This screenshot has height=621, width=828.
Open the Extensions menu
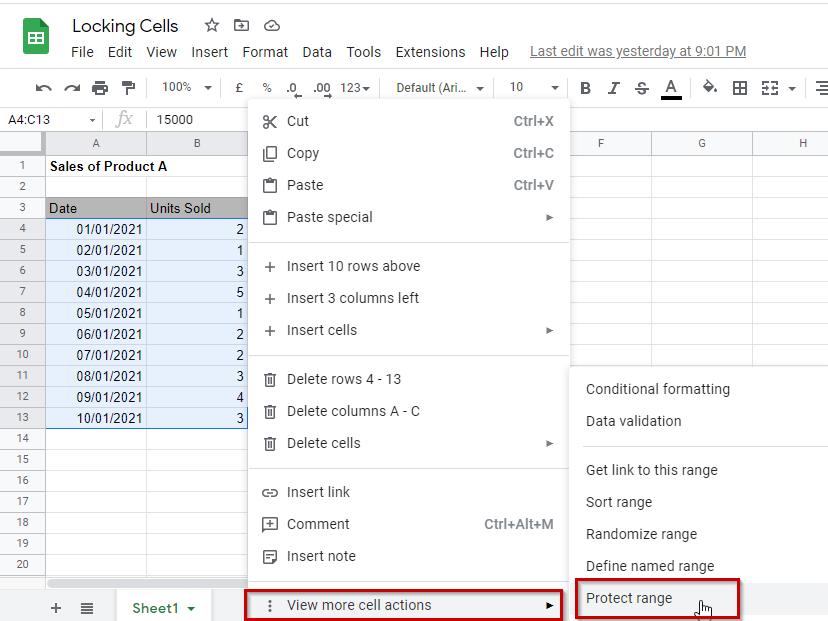(430, 52)
